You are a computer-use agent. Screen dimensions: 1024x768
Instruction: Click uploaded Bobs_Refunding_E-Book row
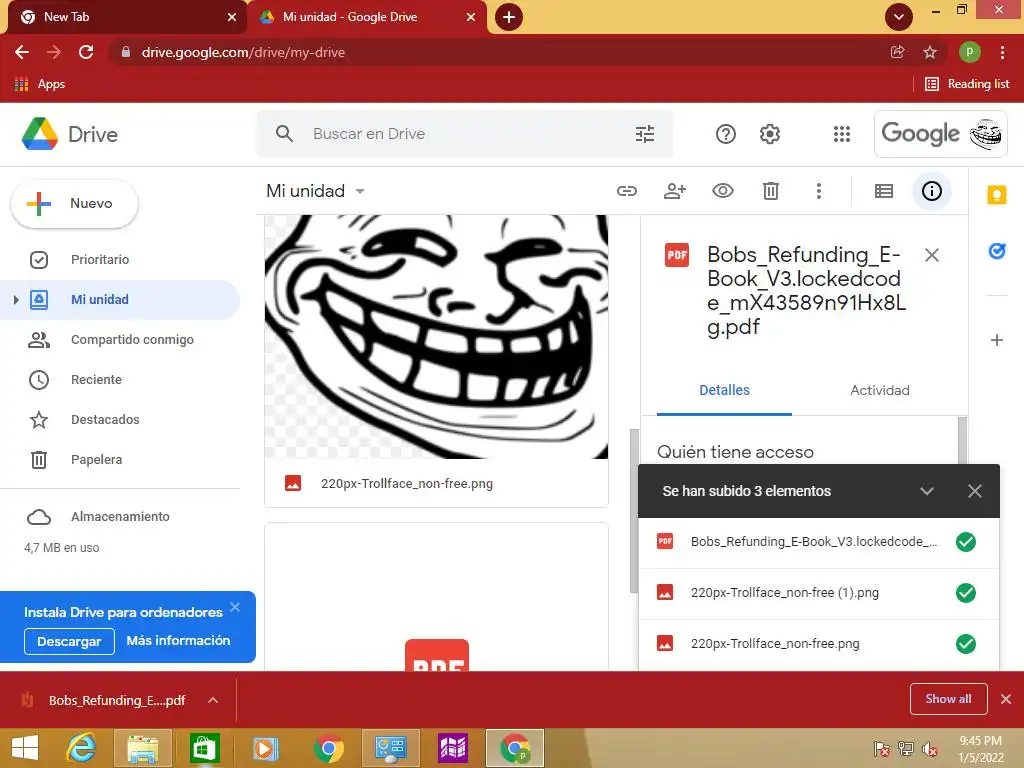tap(818, 542)
